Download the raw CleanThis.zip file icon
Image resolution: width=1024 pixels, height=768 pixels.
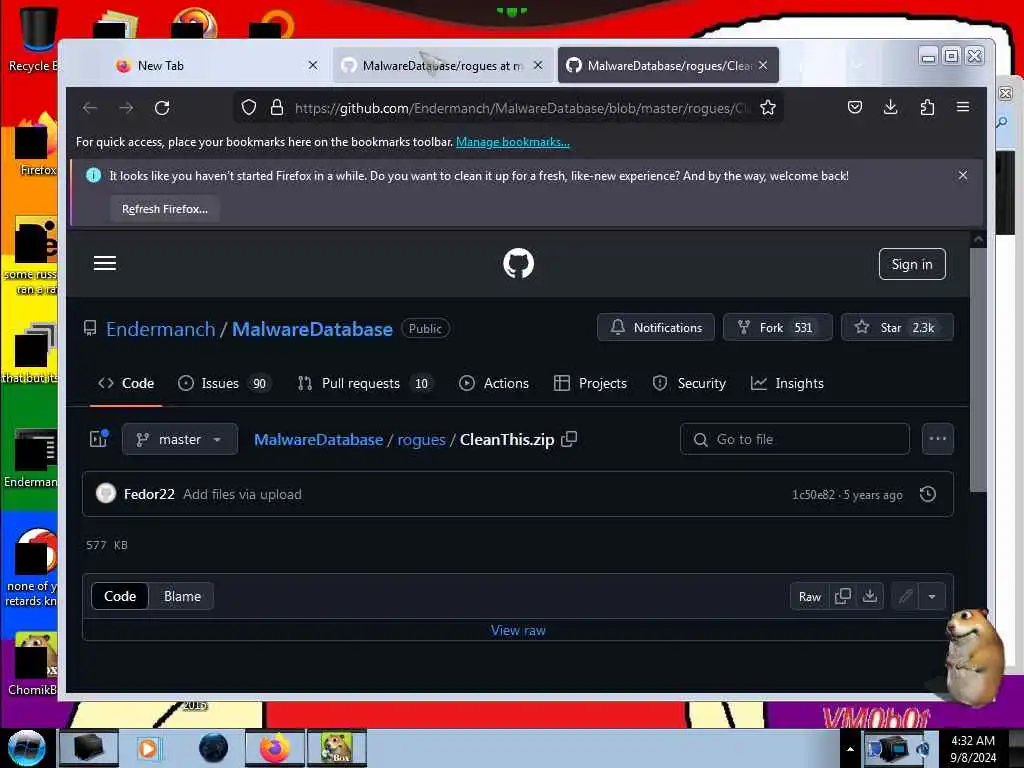(870, 596)
